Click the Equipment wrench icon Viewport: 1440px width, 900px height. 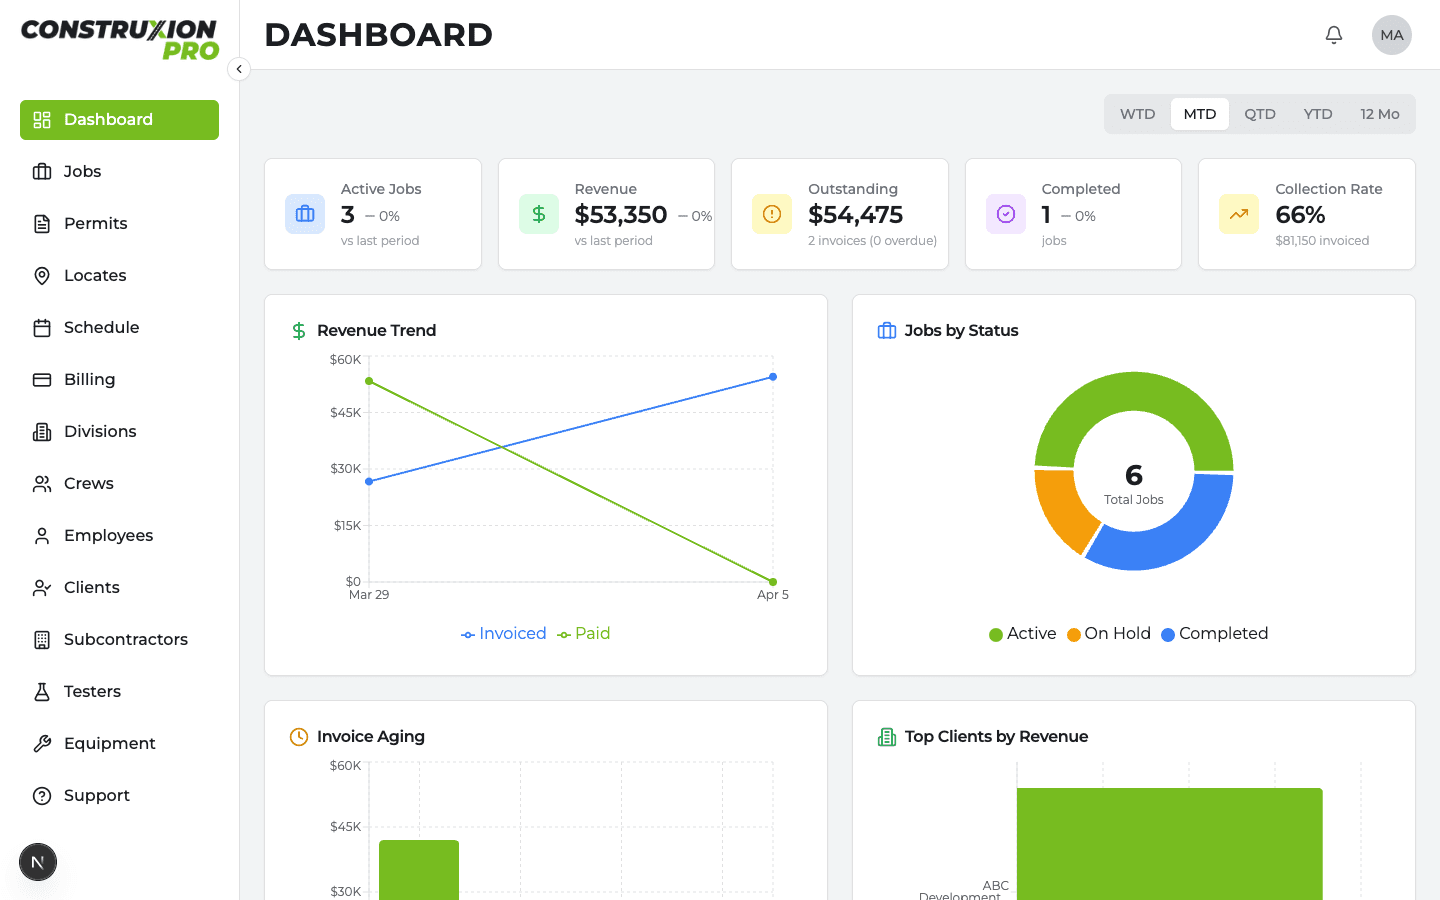42,744
